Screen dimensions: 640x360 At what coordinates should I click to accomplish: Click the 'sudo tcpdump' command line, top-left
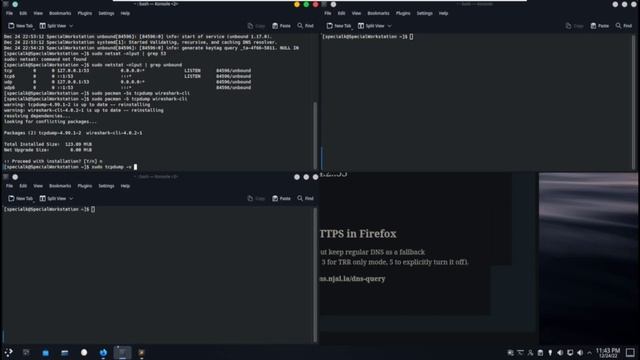click(70, 167)
